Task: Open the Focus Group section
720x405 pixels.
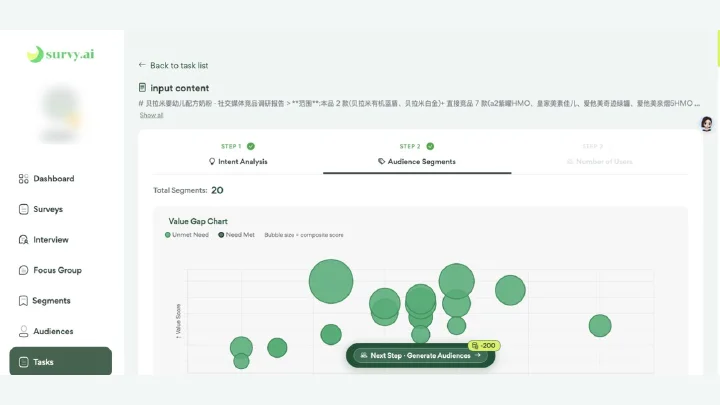Action: [51, 270]
